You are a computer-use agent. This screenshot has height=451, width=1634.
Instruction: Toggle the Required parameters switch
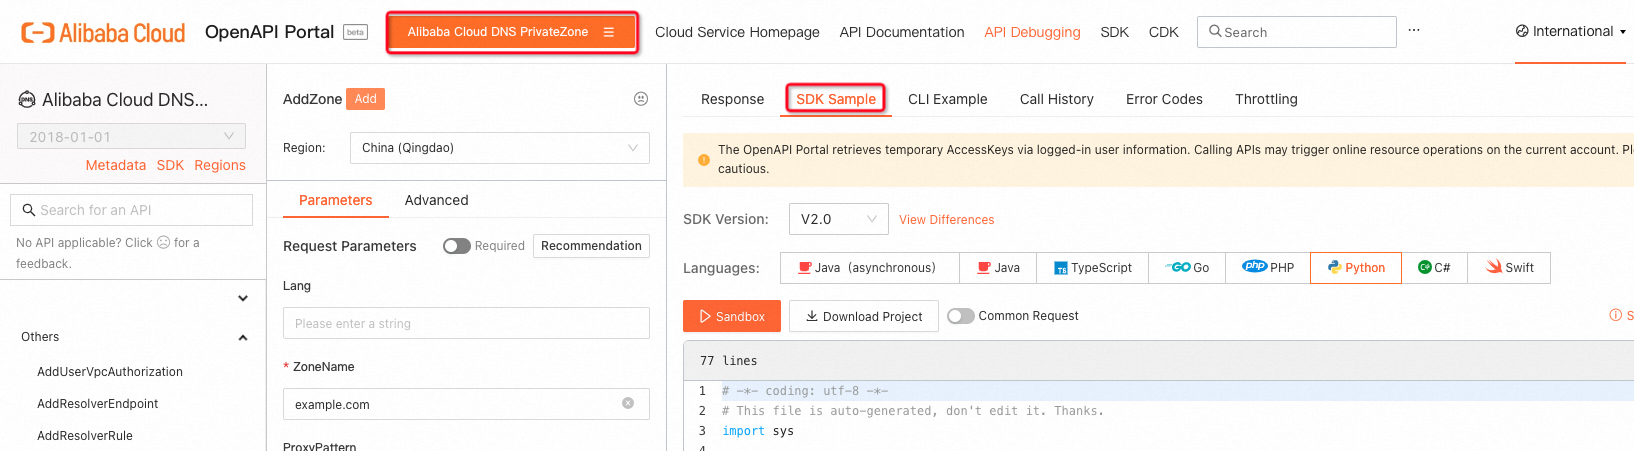point(457,246)
